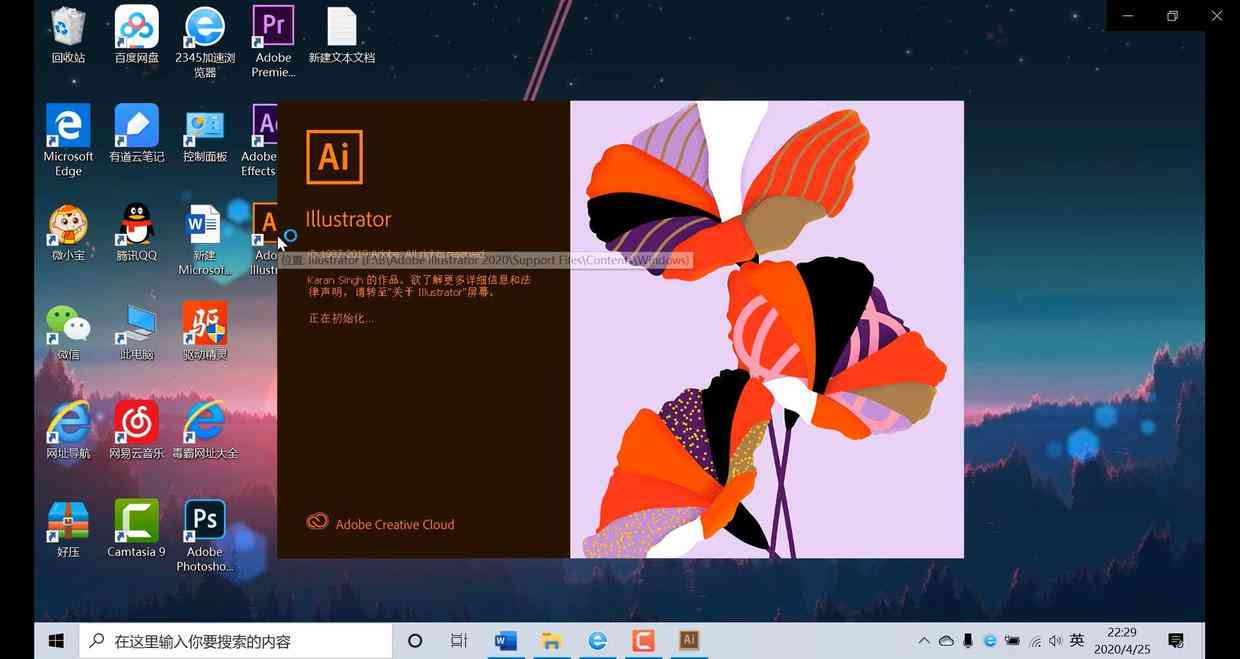The width and height of the screenshot is (1240, 659).
Task: Click the flower artwork on the splash screen
Action: pos(767,329)
